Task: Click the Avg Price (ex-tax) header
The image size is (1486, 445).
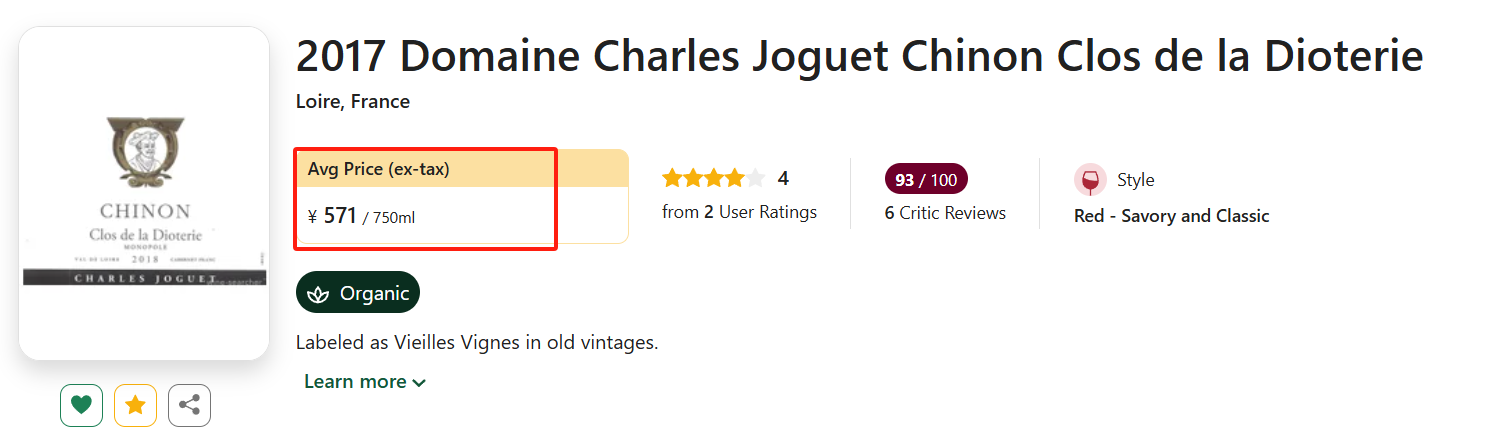Action: click(379, 169)
